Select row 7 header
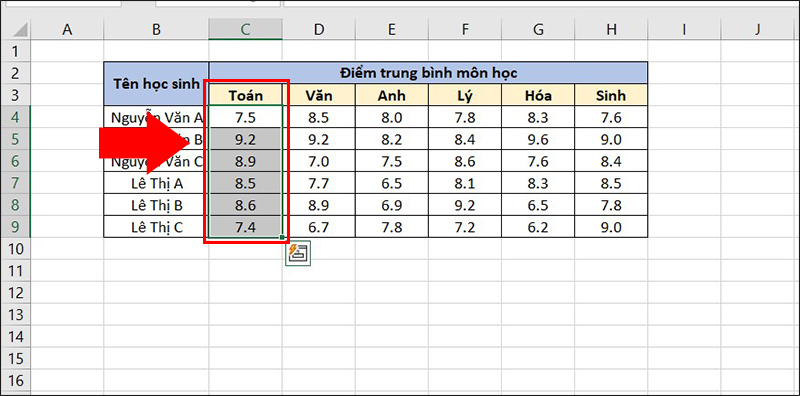Screen dimensions: 800x396 coord(16,183)
